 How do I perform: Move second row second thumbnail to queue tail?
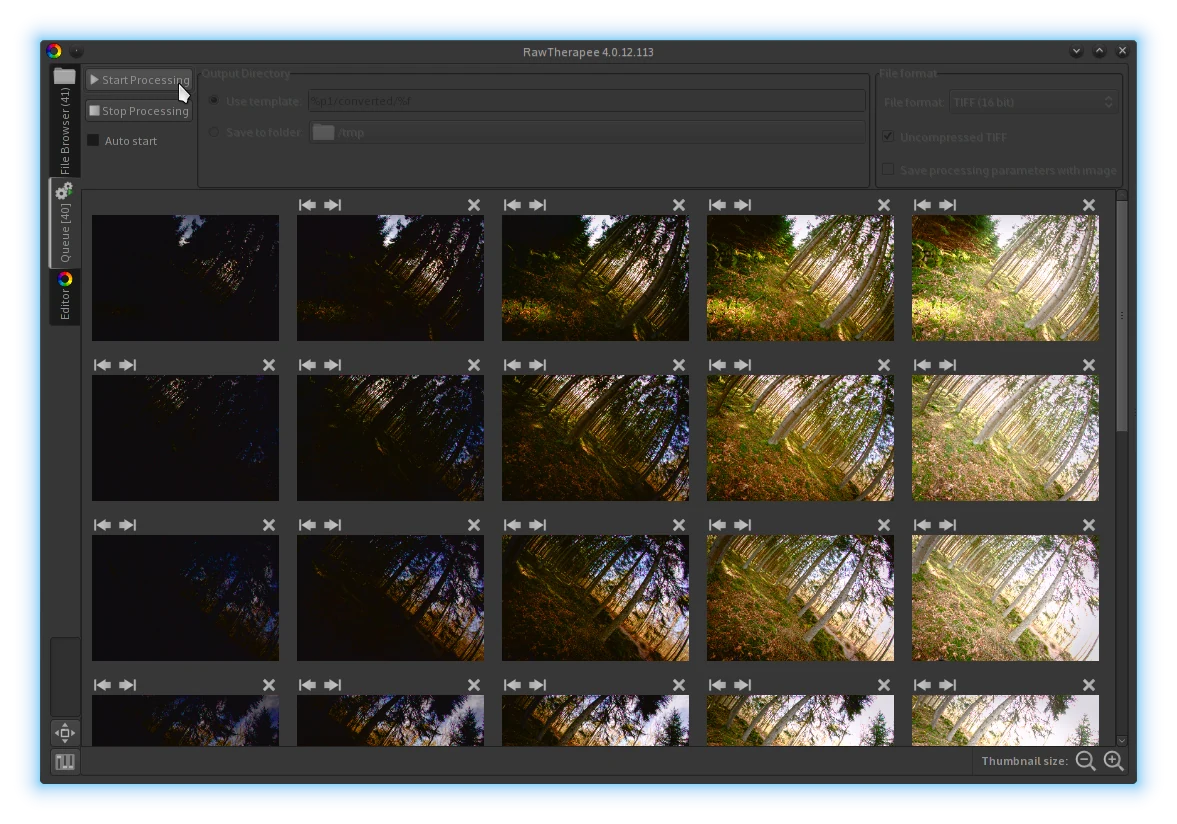click(x=333, y=365)
